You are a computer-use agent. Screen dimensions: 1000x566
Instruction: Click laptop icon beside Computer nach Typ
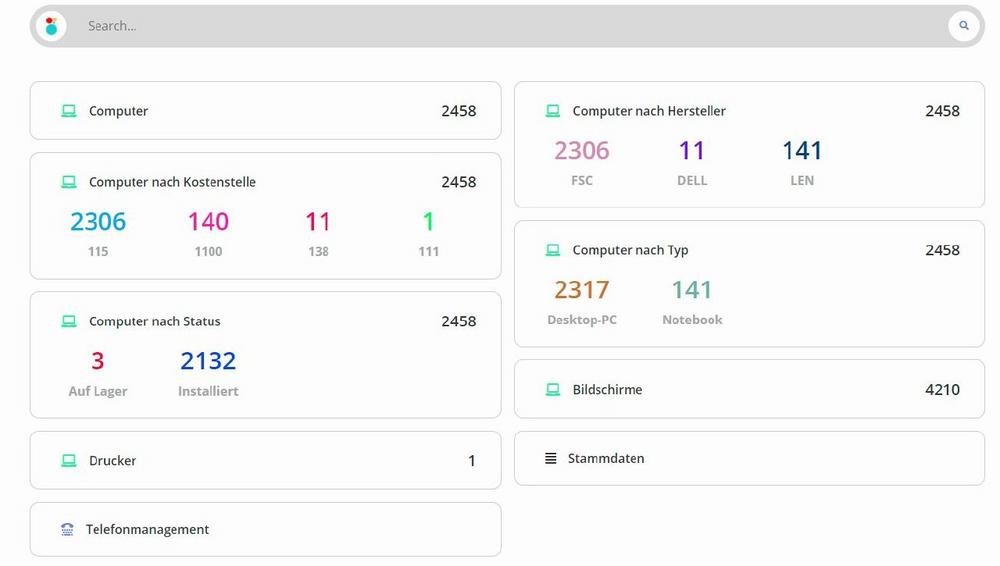tap(553, 250)
